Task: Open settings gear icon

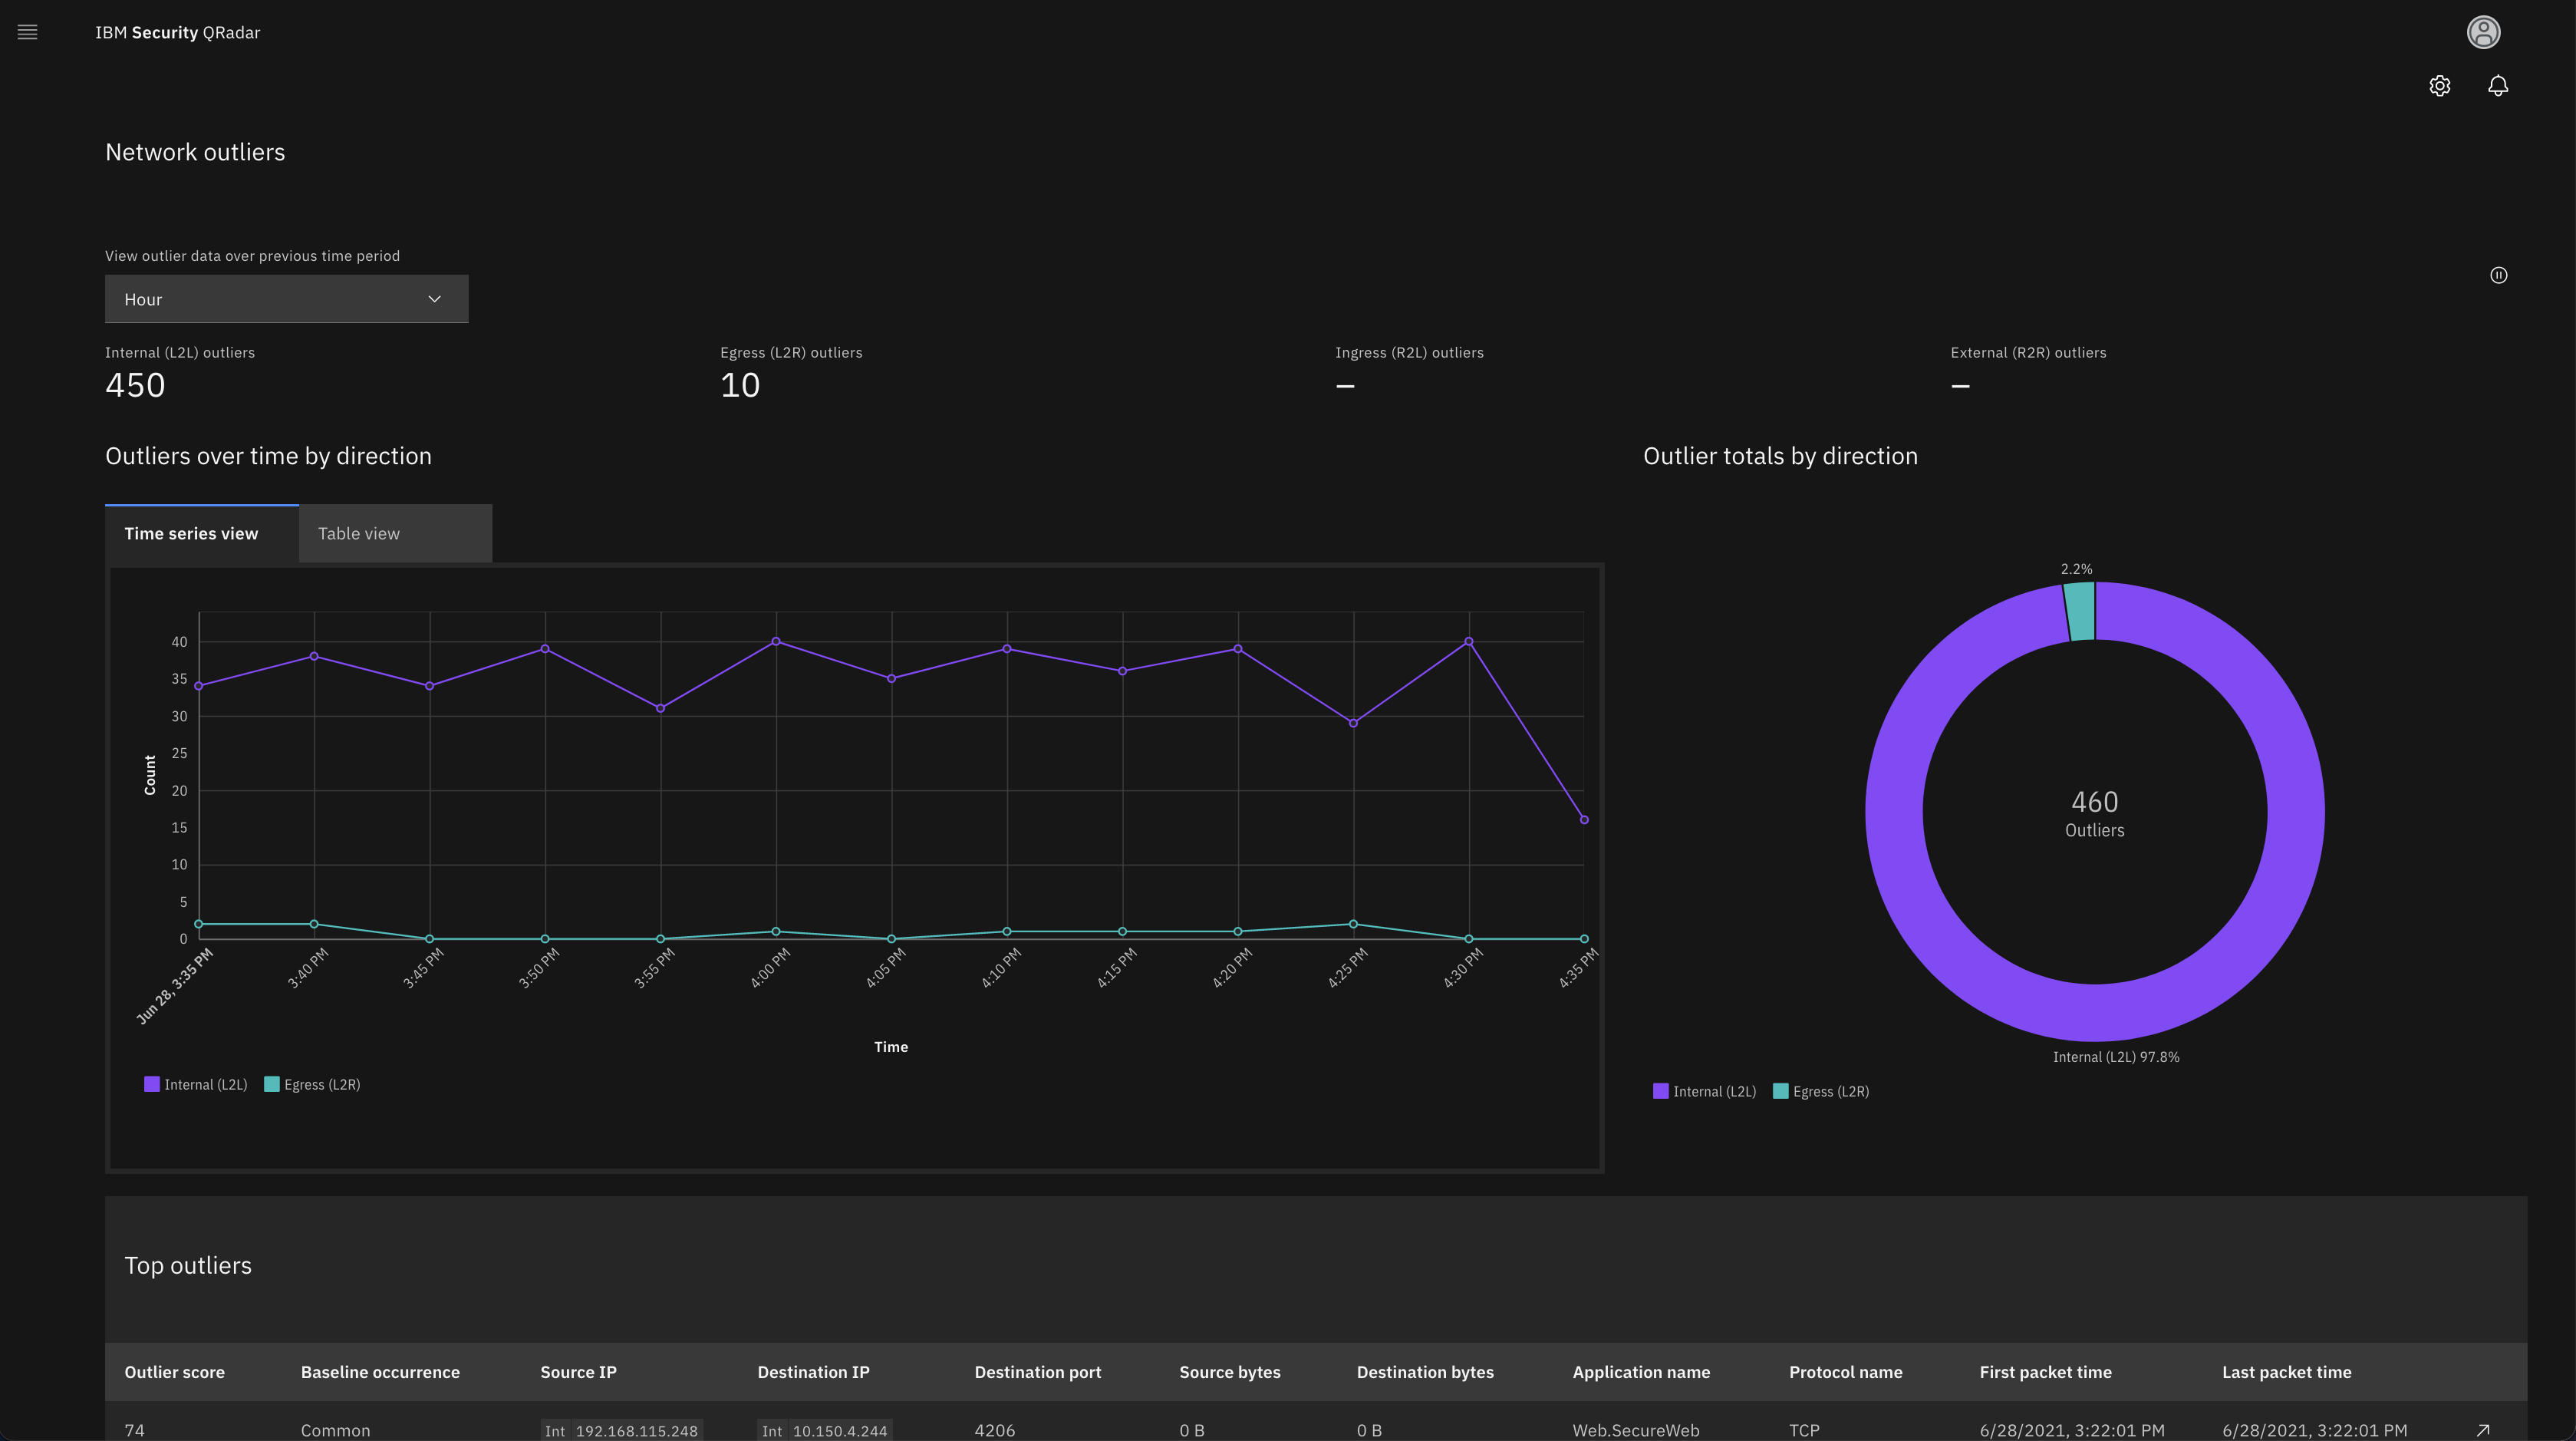Action: pos(2440,86)
